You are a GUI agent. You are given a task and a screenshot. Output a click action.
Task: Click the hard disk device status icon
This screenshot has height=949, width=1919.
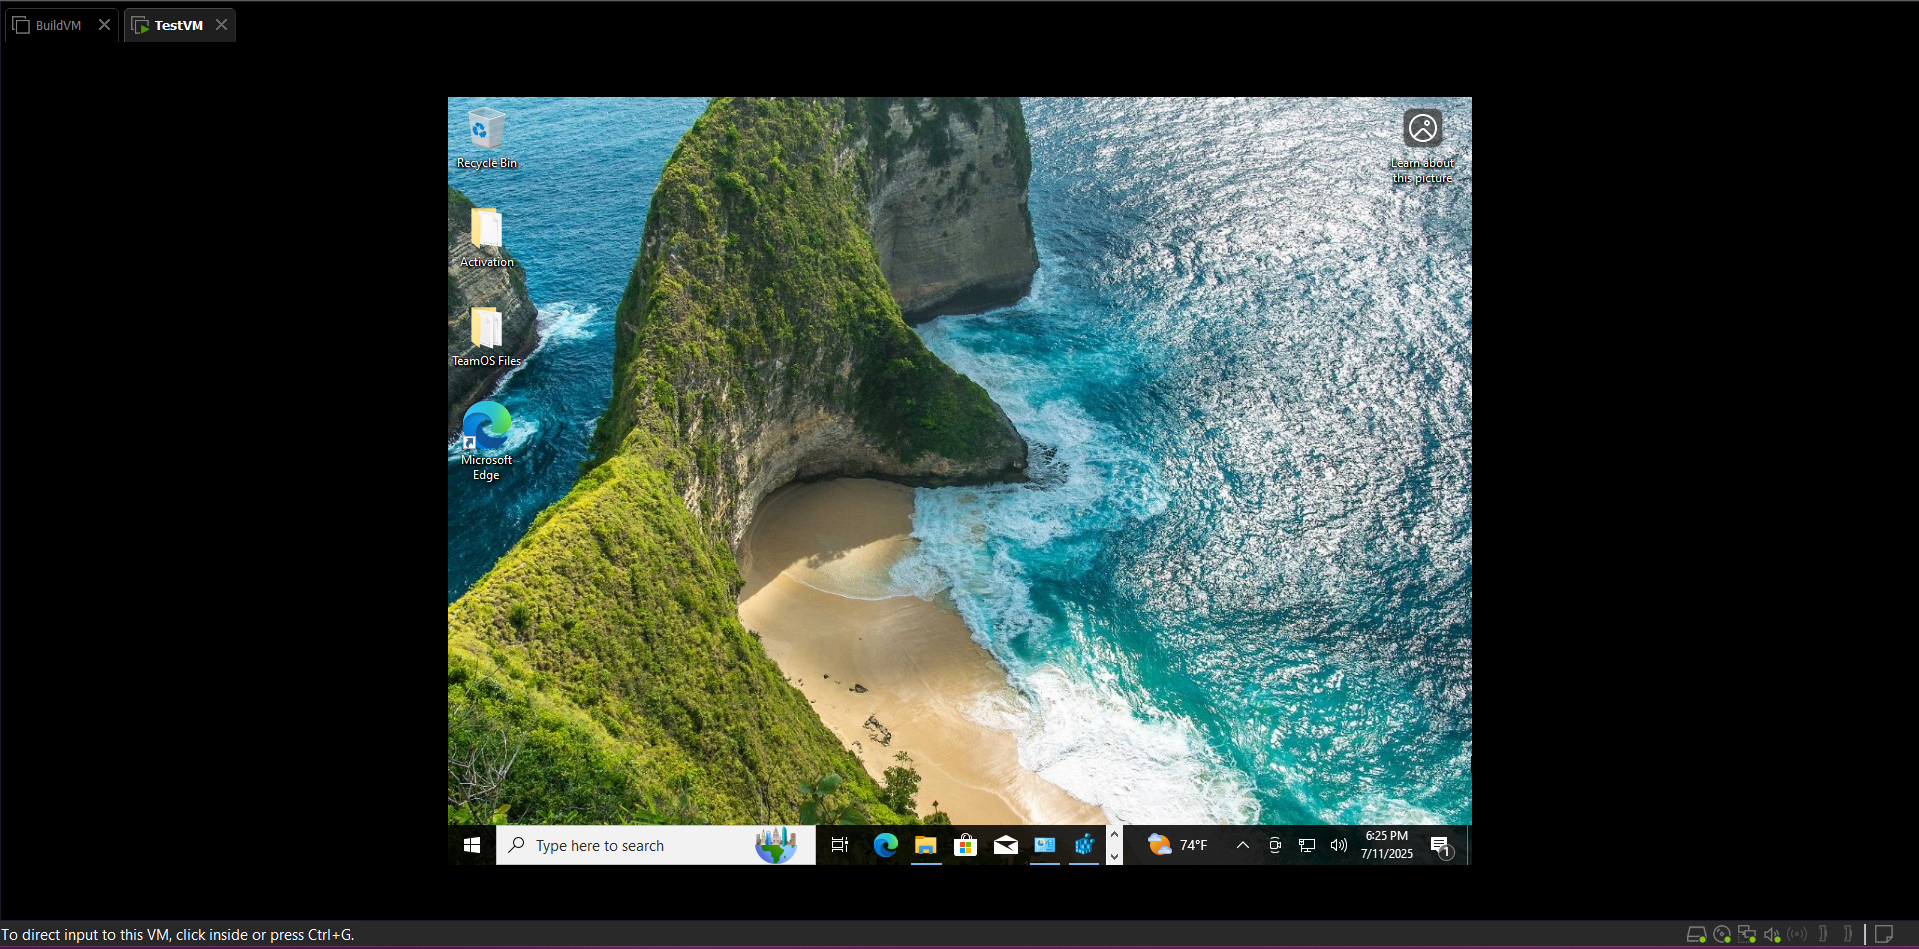click(1696, 935)
